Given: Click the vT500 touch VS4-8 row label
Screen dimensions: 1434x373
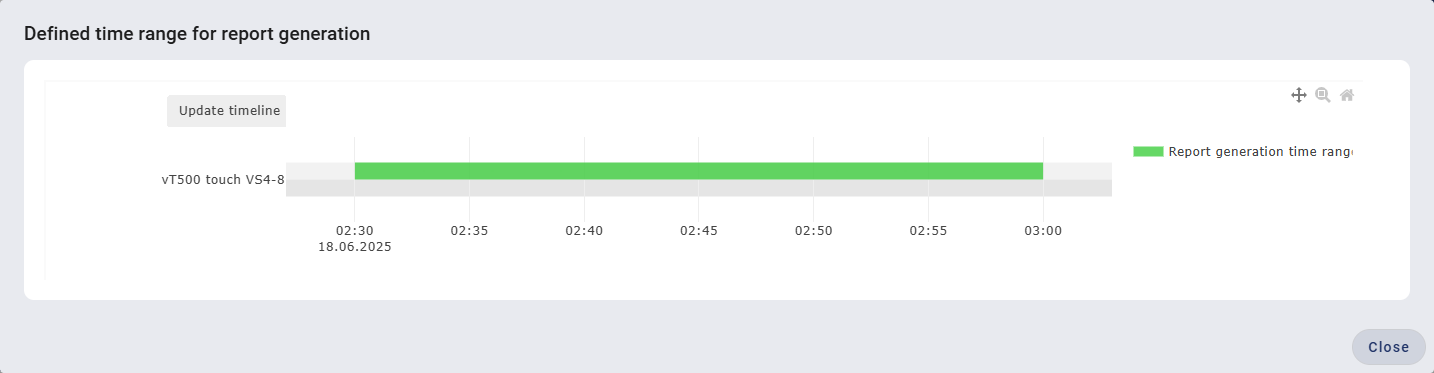Looking at the screenshot, I should click(x=223, y=181).
